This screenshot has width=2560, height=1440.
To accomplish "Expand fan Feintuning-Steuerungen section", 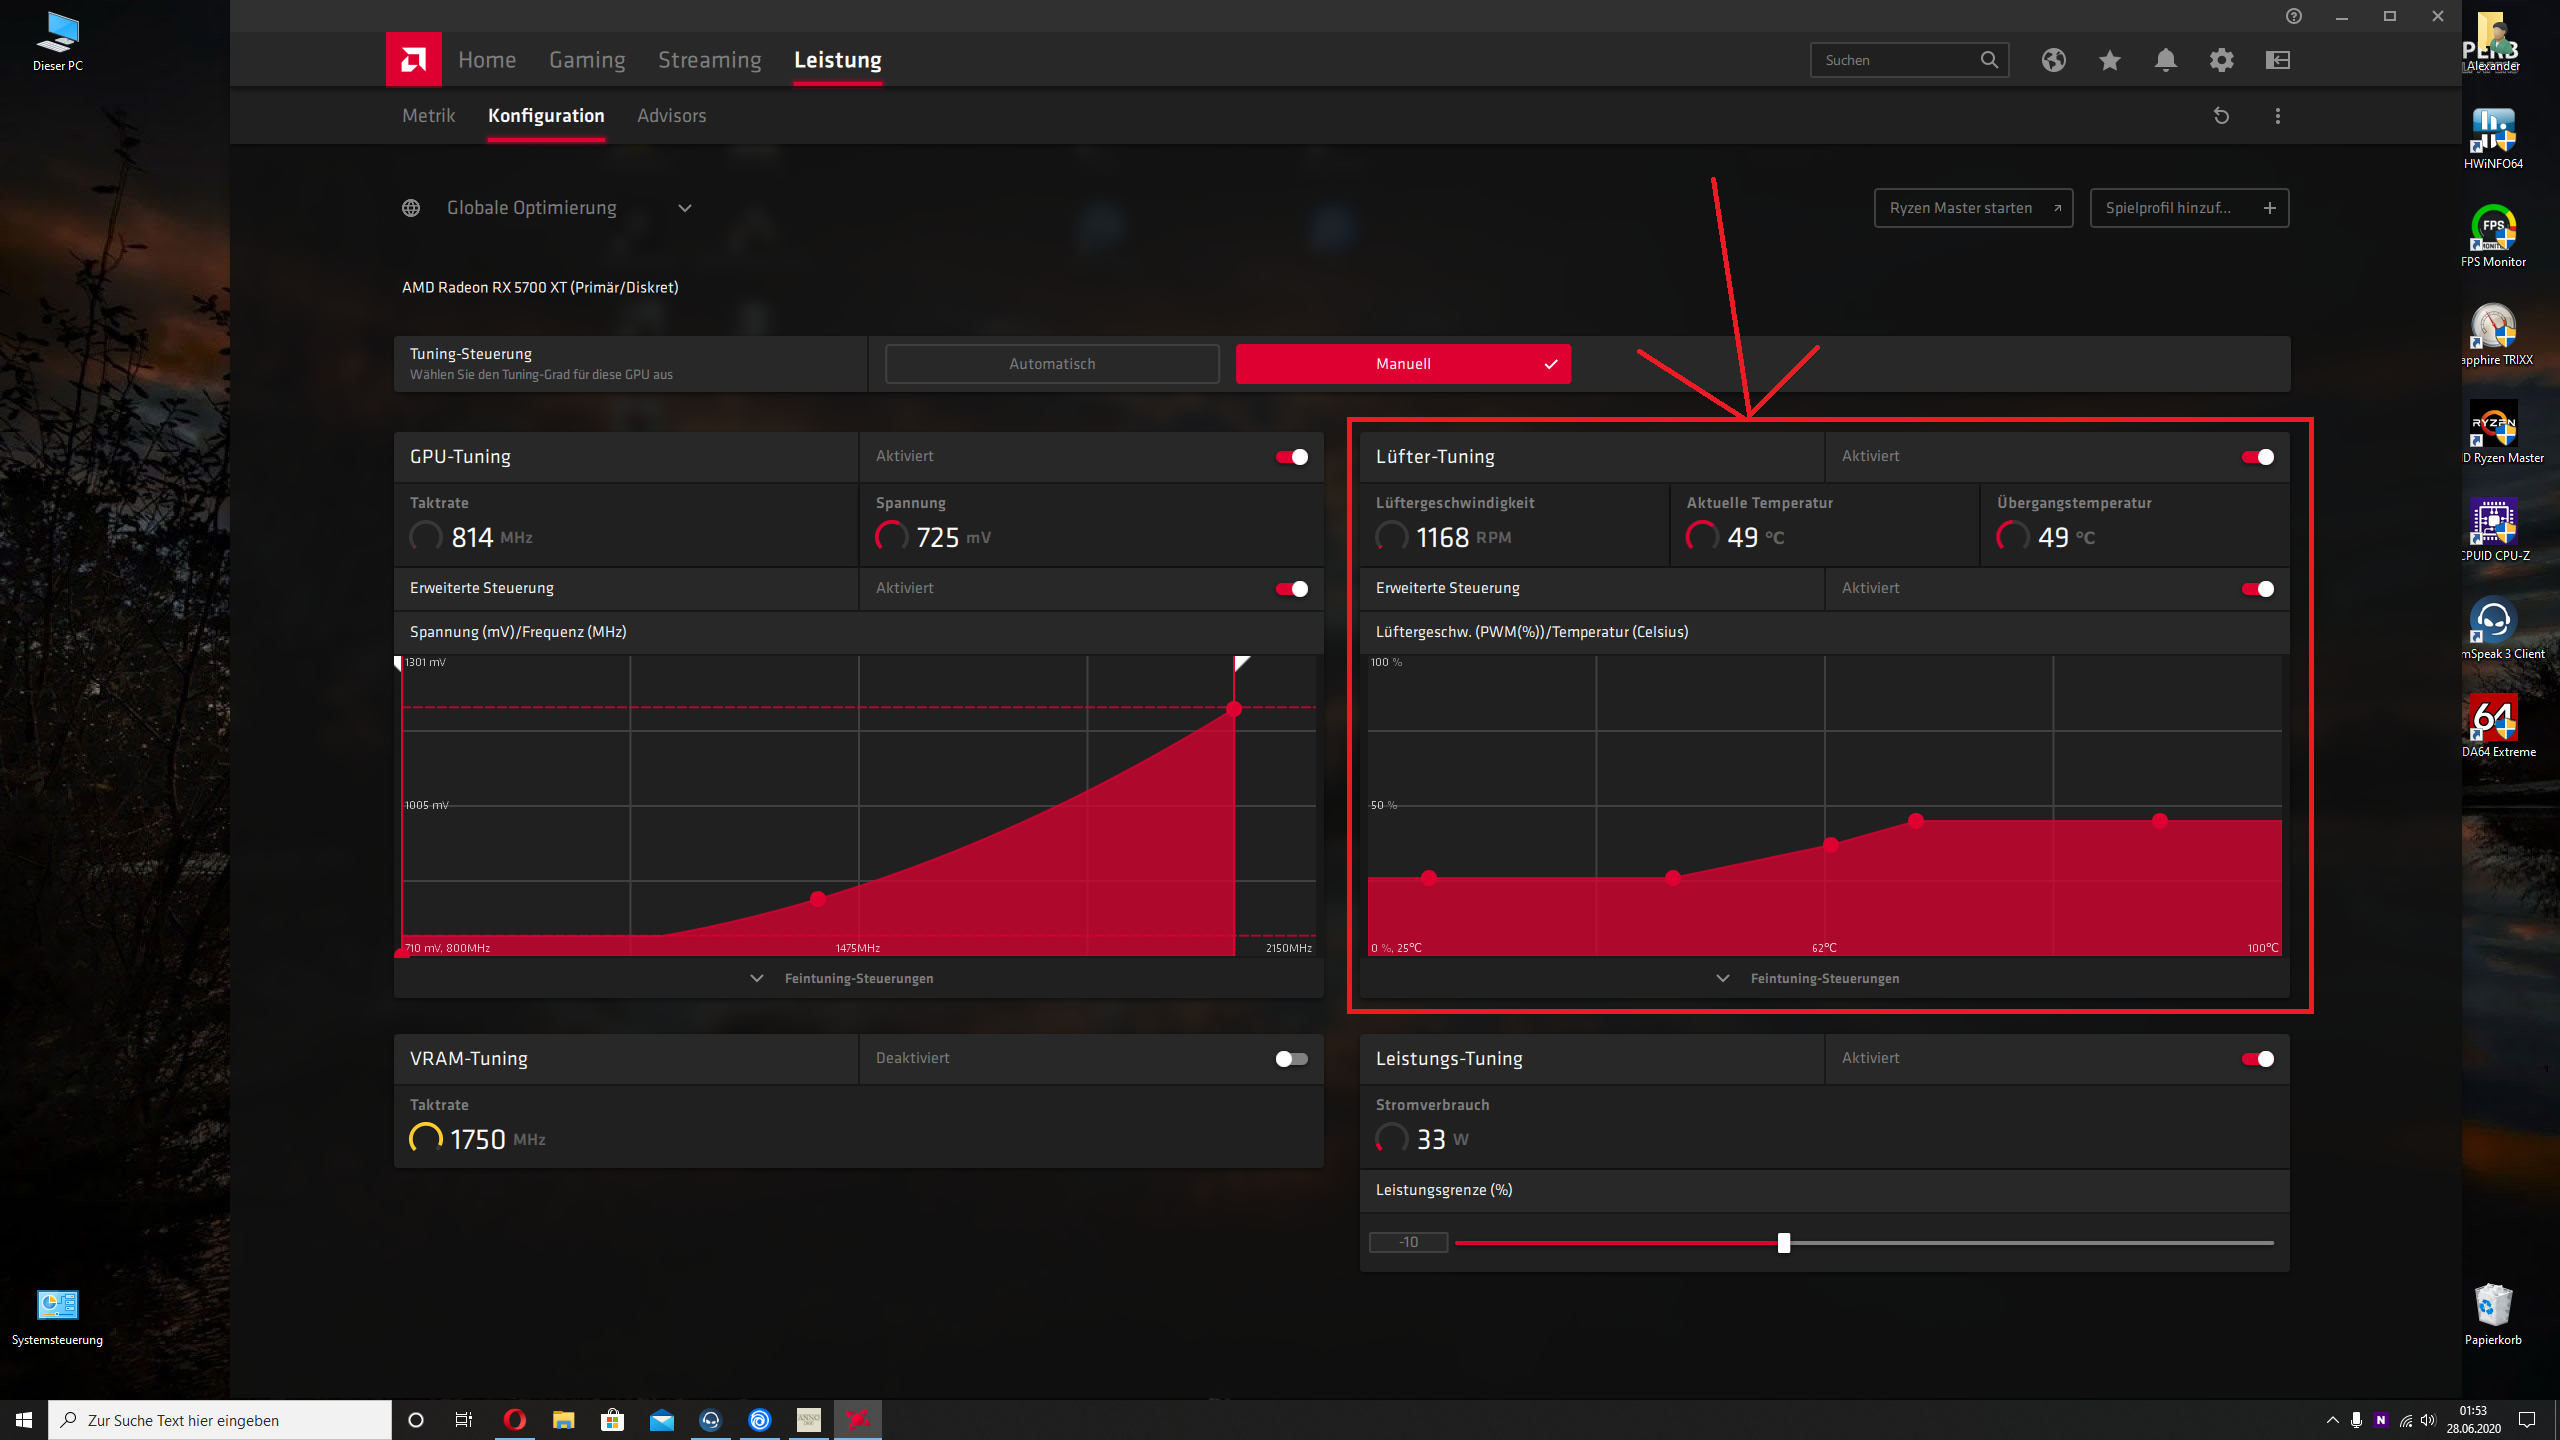I will (x=1824, y=978).
